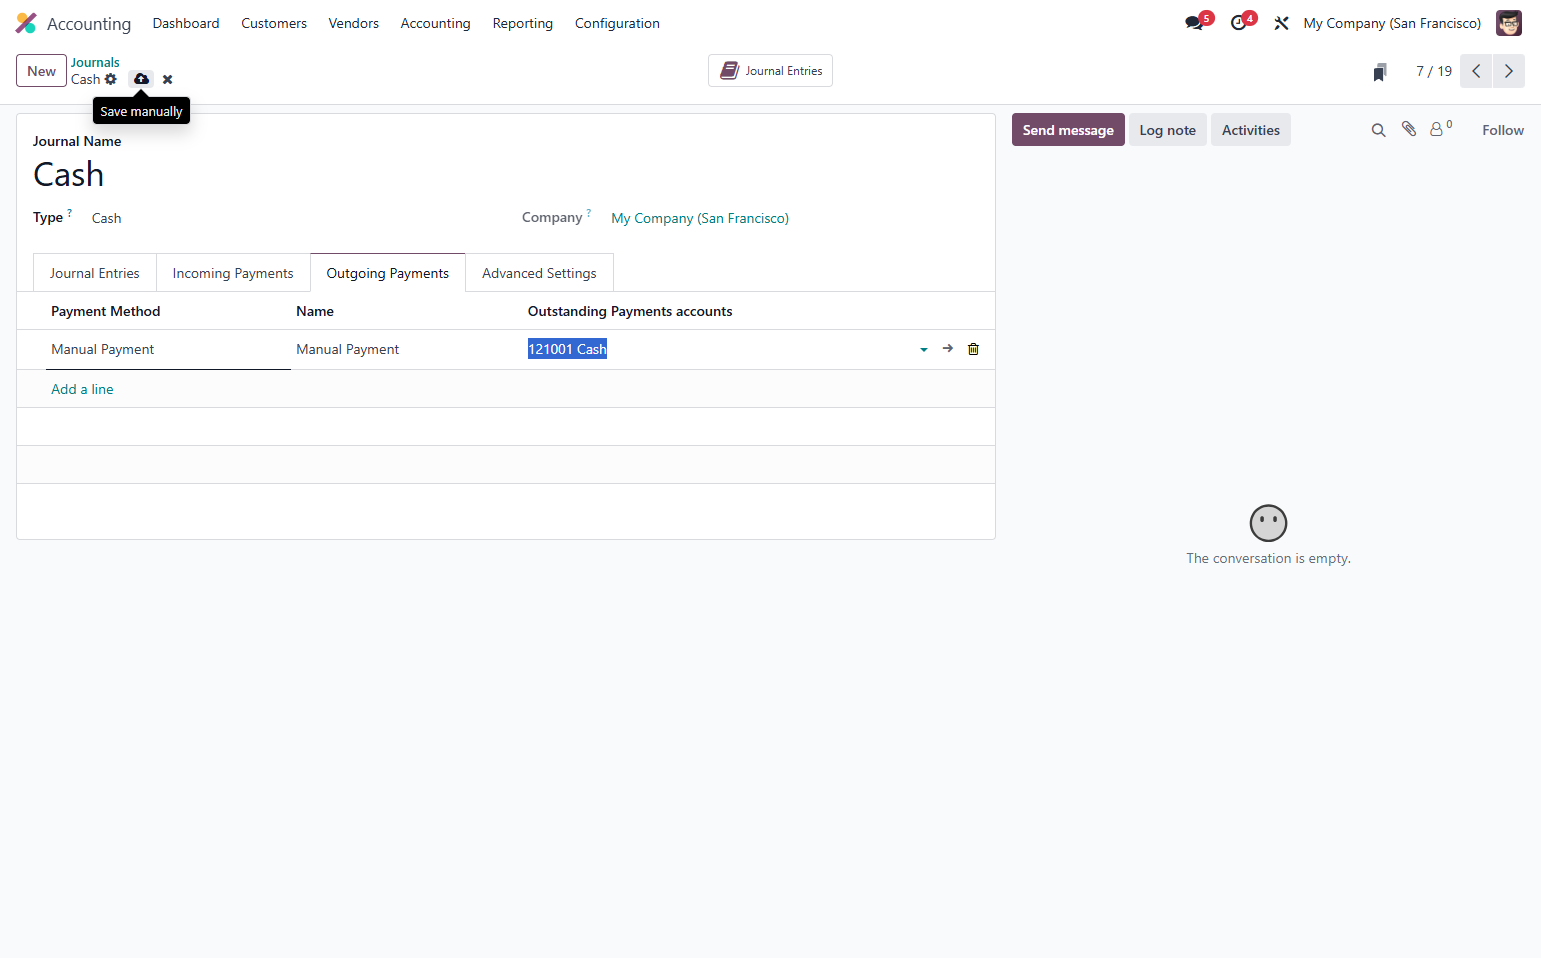Save the record manually via cloud icon
Screen dimensions: 1541x958
[x=141, y=79]
